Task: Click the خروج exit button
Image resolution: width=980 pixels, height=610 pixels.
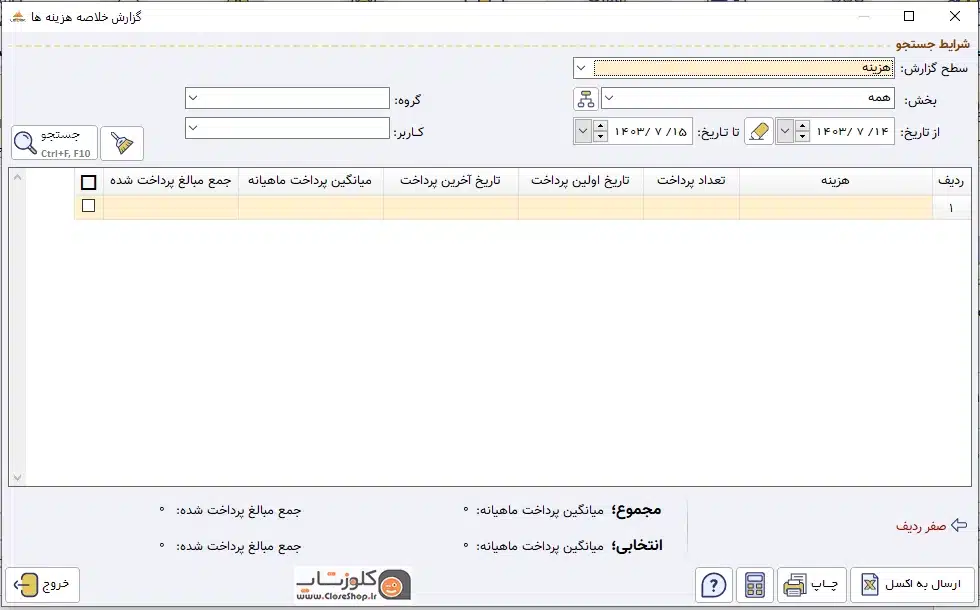Action: point(42,585)
